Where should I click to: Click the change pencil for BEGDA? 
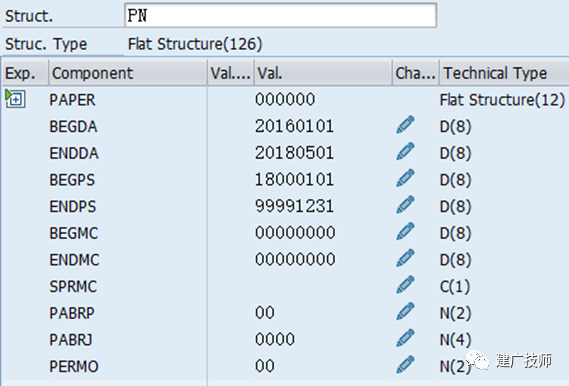point(405,125)
